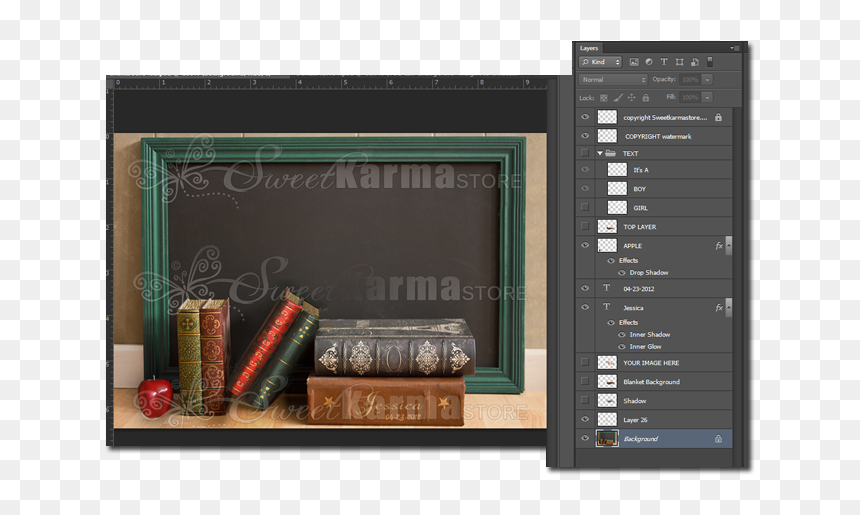
Task: Hide the copyright Sweetkarmastore layer
Action: click(x=585, y=117)
